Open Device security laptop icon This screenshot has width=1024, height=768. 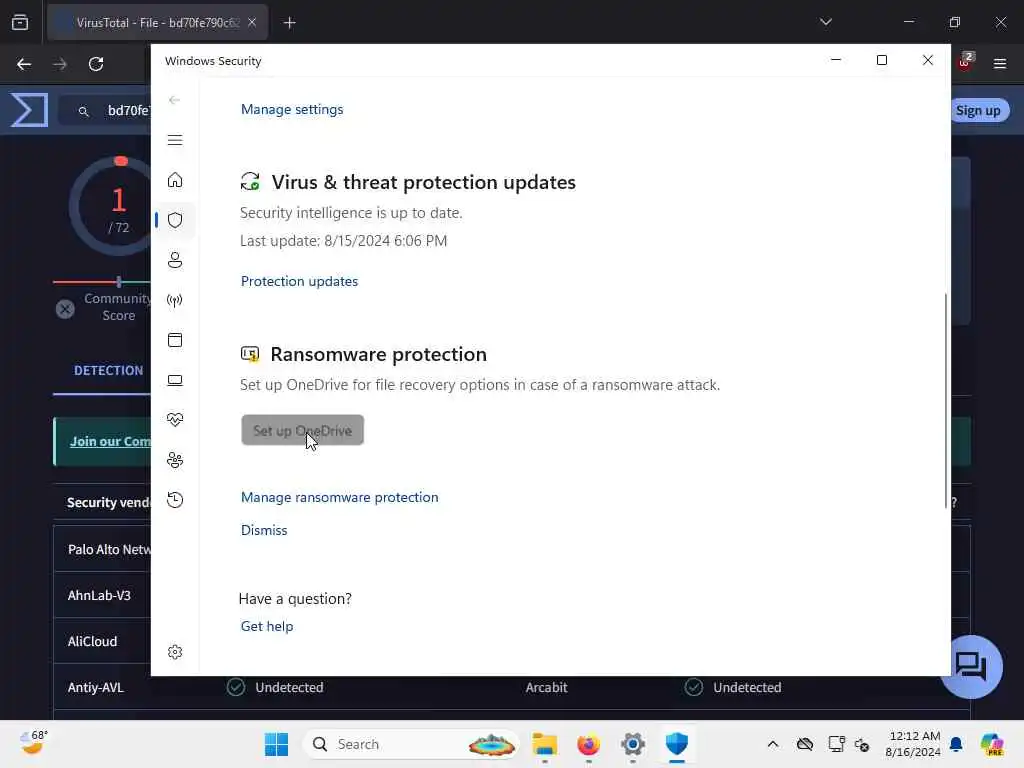pyautogui.click(x=175, y=380)
